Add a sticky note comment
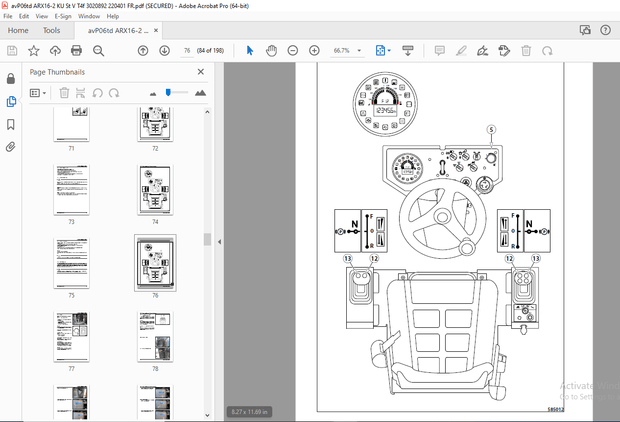 click(440, 51)
